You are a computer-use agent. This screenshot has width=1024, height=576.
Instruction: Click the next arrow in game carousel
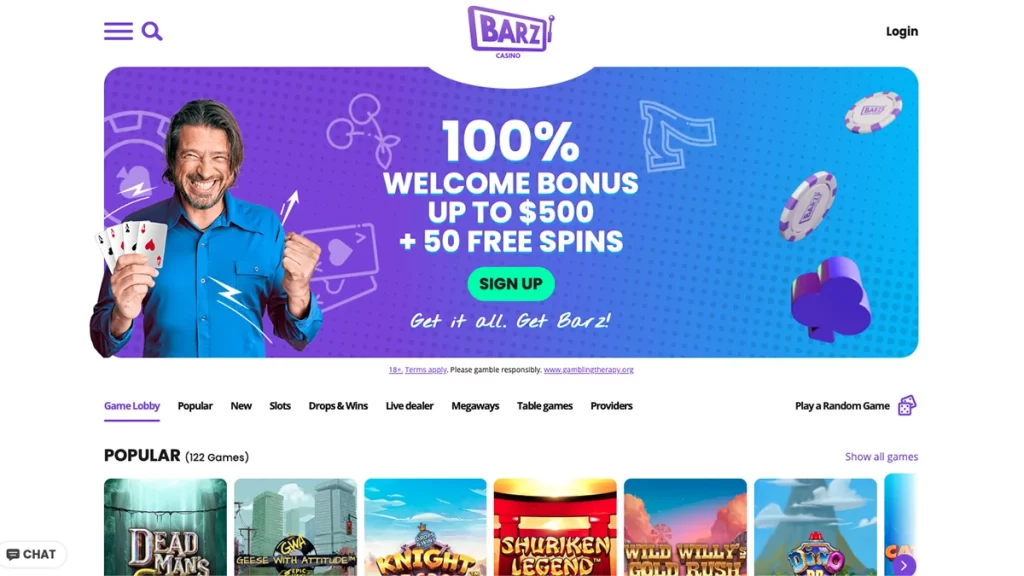click(904, 566)
